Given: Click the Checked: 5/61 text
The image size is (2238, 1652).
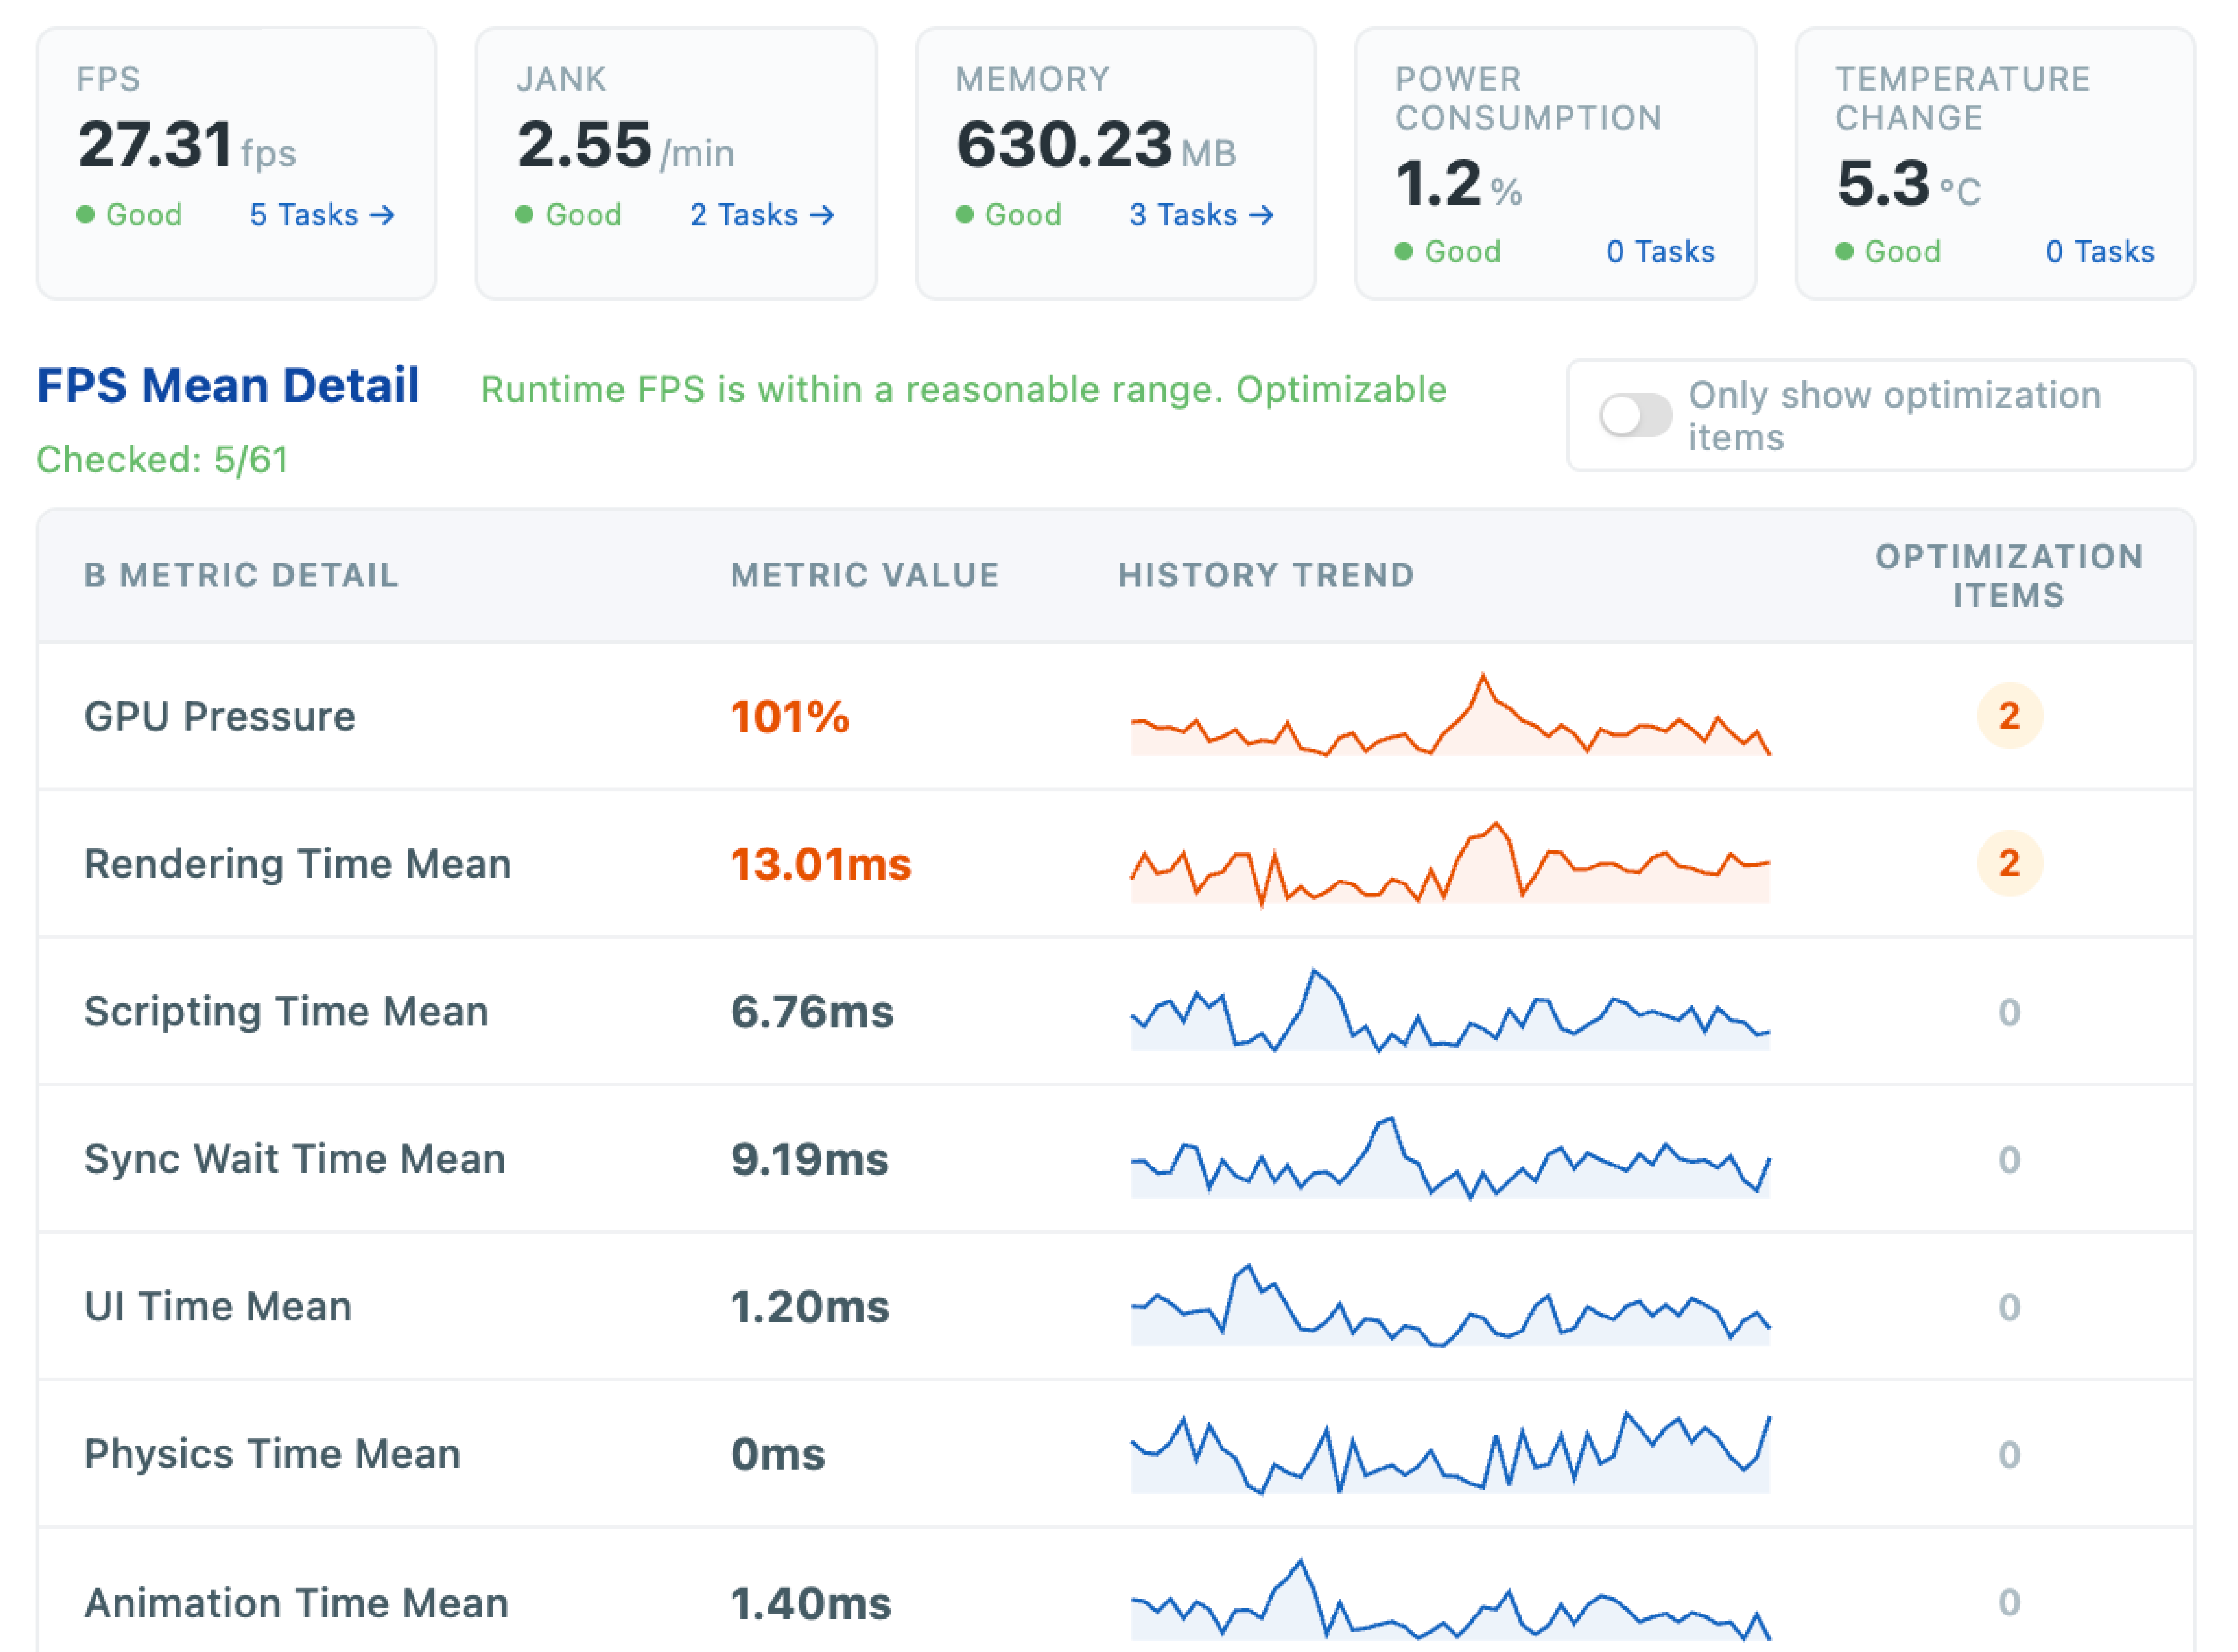Looking at the screenshot, I should pyautogui.click(x=162, y=460).
